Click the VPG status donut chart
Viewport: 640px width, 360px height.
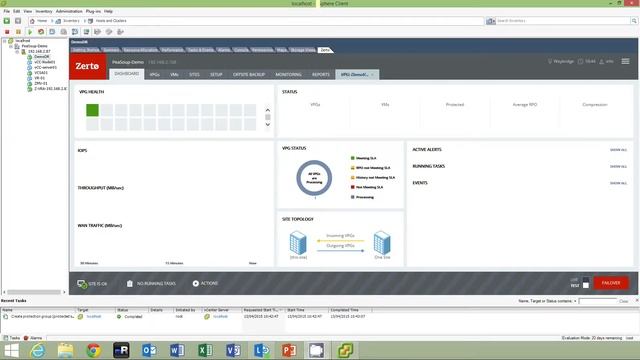pos(314,178)
